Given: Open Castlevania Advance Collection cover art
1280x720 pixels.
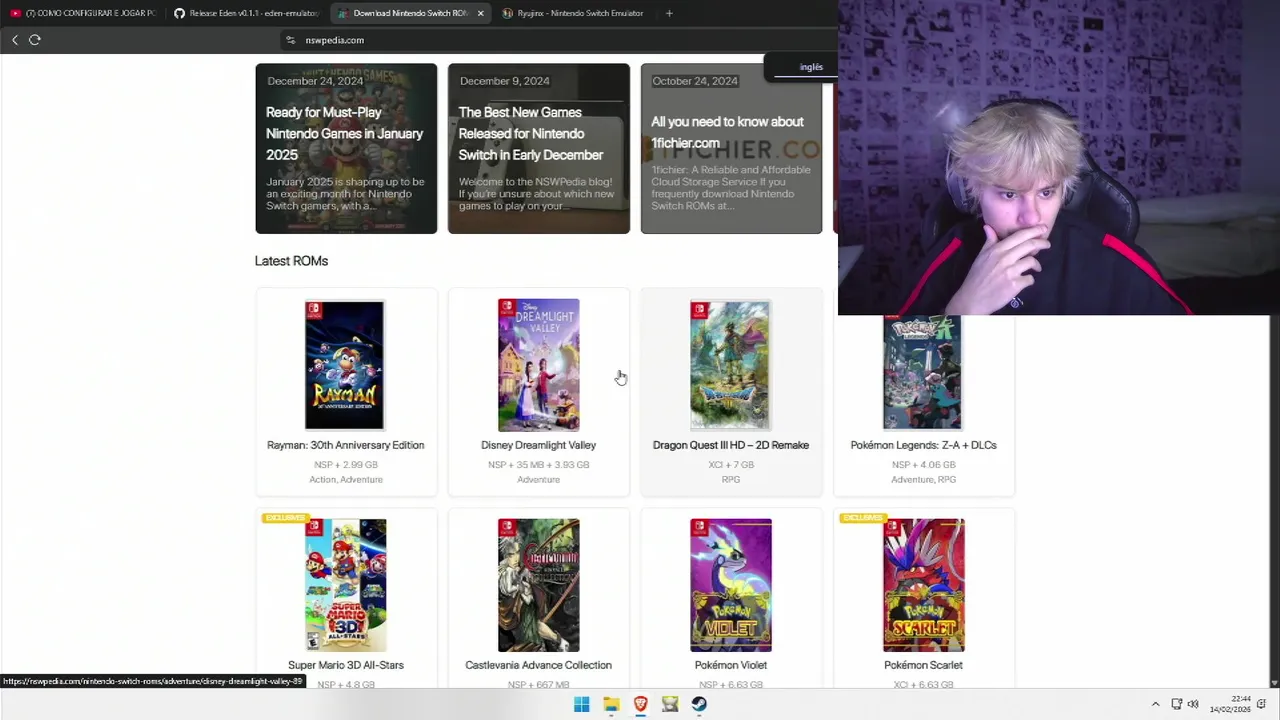Looking at the screenshot, I should 538,585.
